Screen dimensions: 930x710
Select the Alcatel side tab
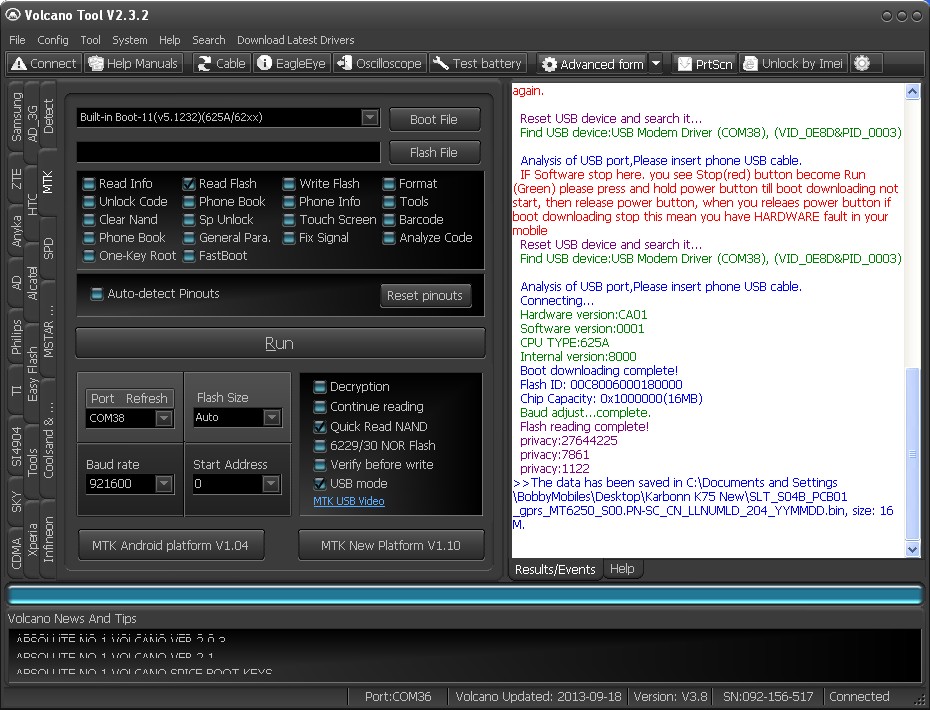[x=32, y=282]
